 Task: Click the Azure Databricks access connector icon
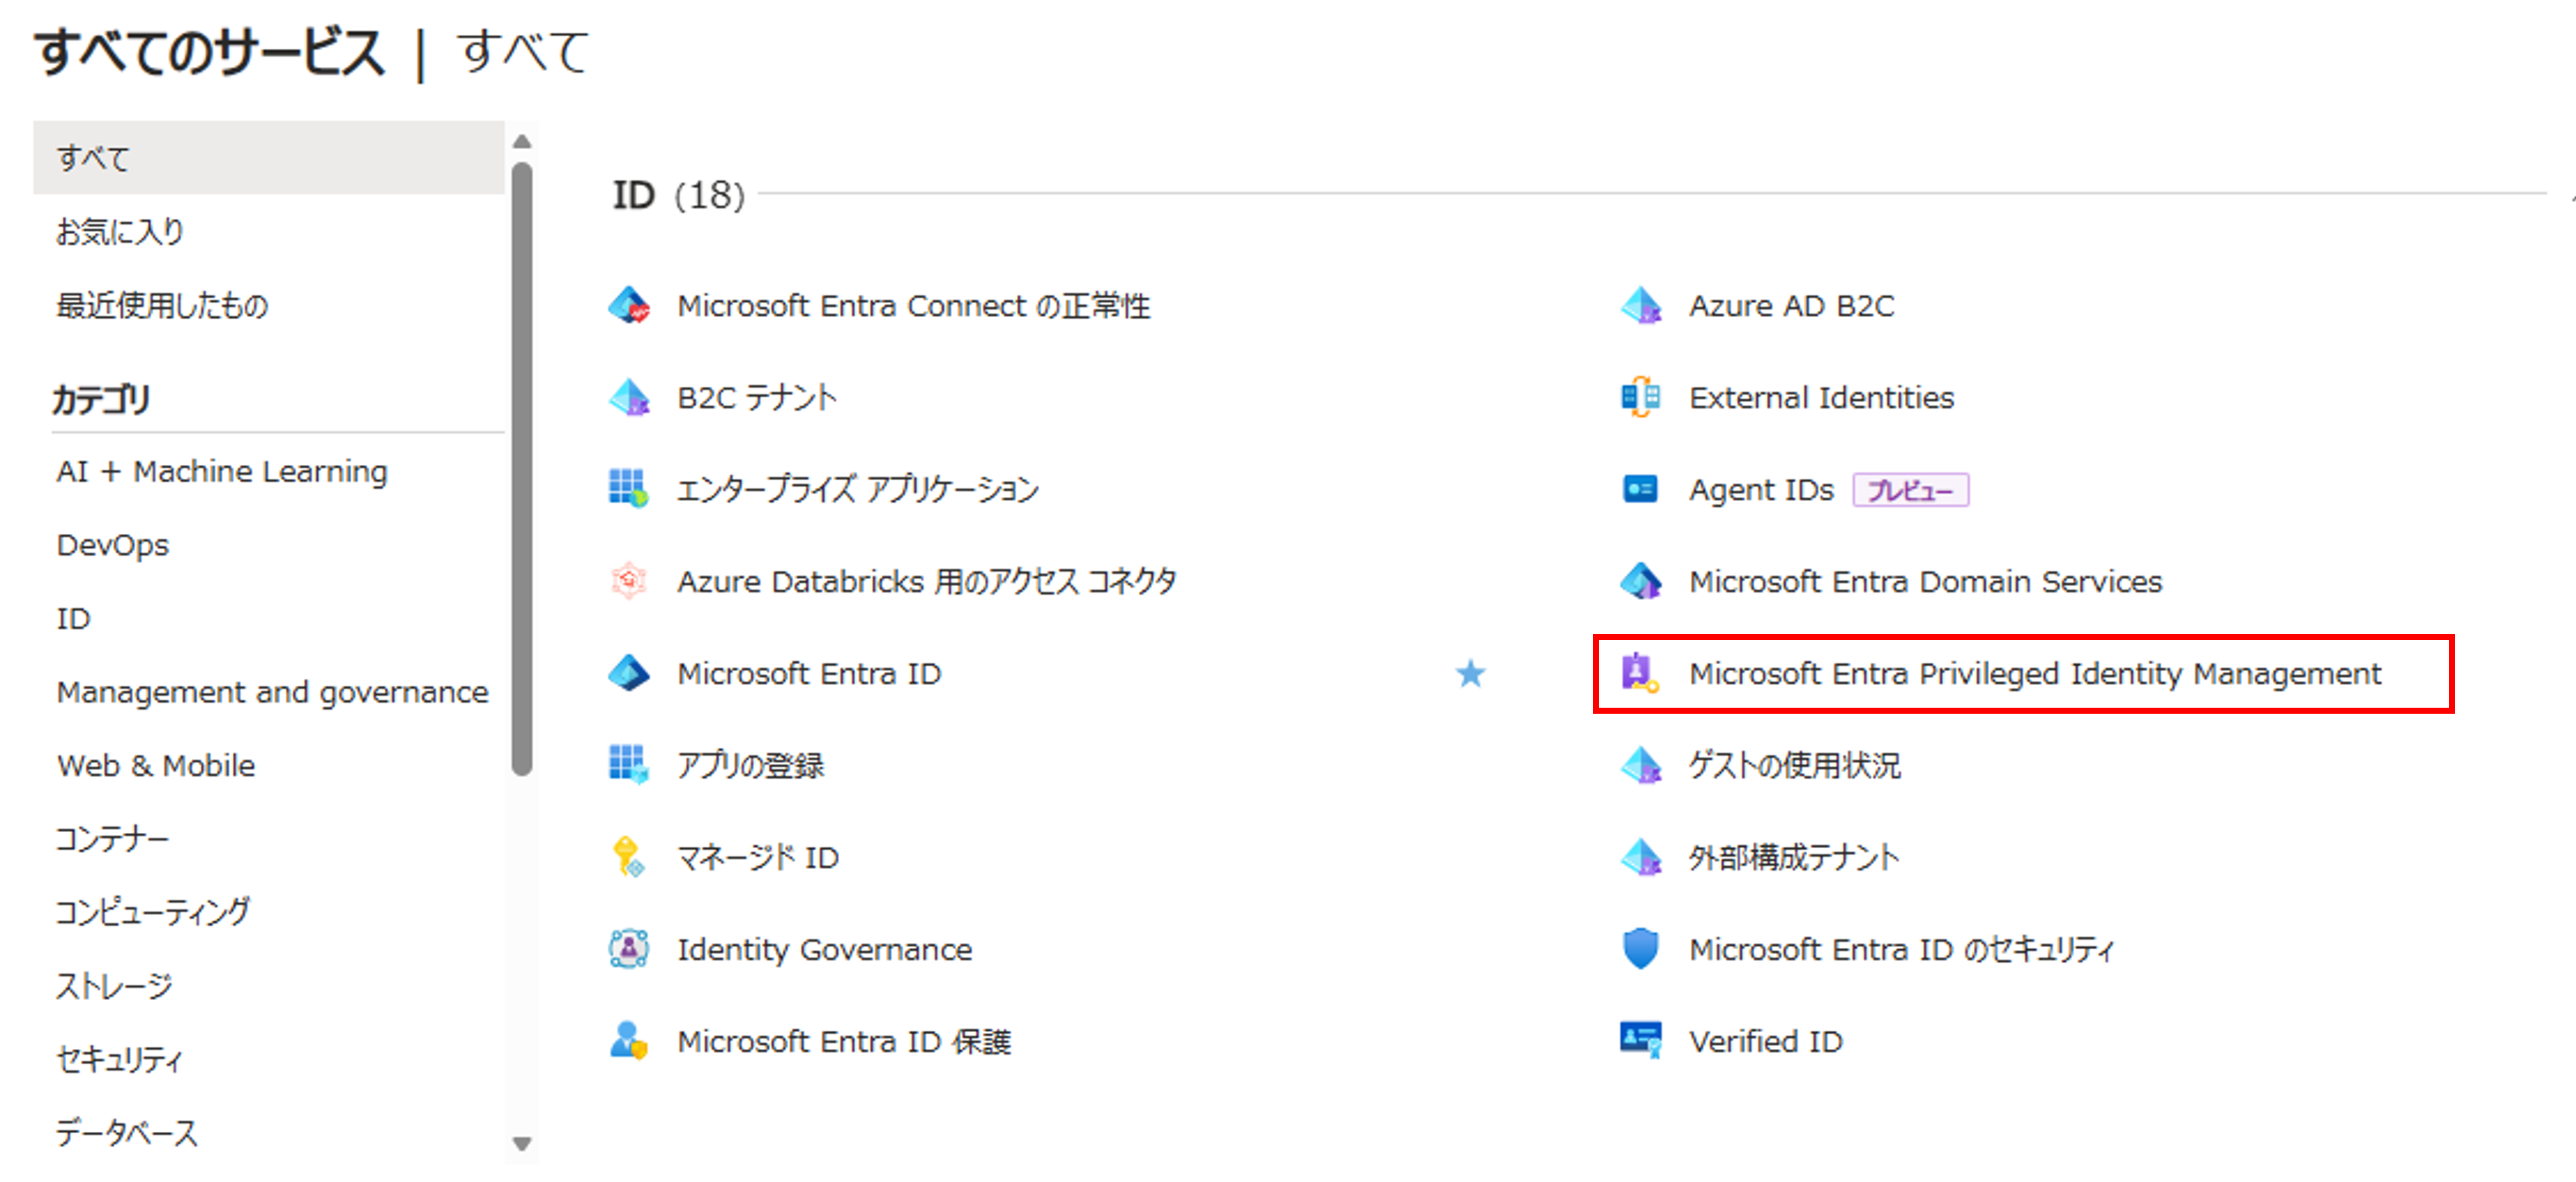(629, 581)
